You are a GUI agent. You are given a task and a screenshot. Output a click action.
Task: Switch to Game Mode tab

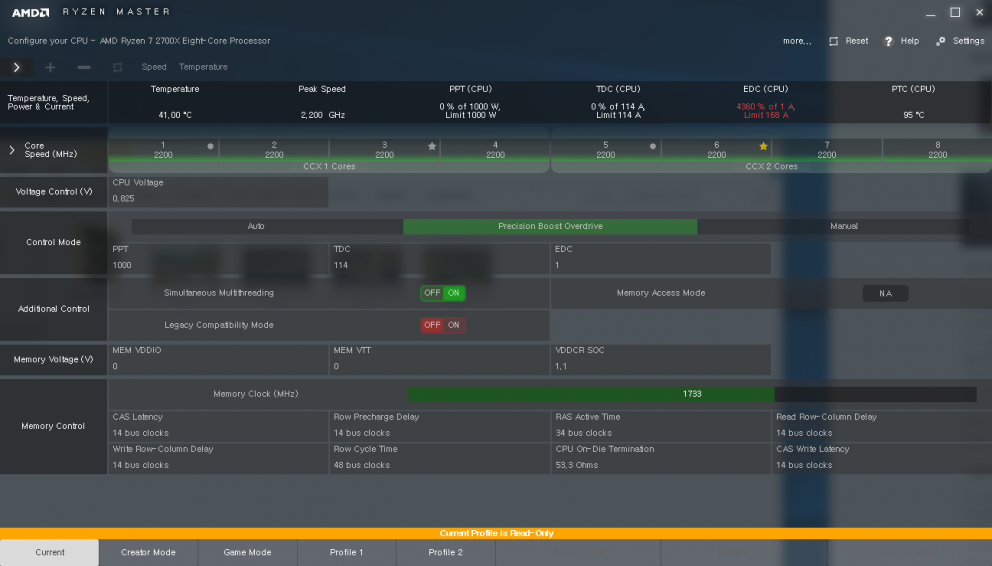click(247, 552)
